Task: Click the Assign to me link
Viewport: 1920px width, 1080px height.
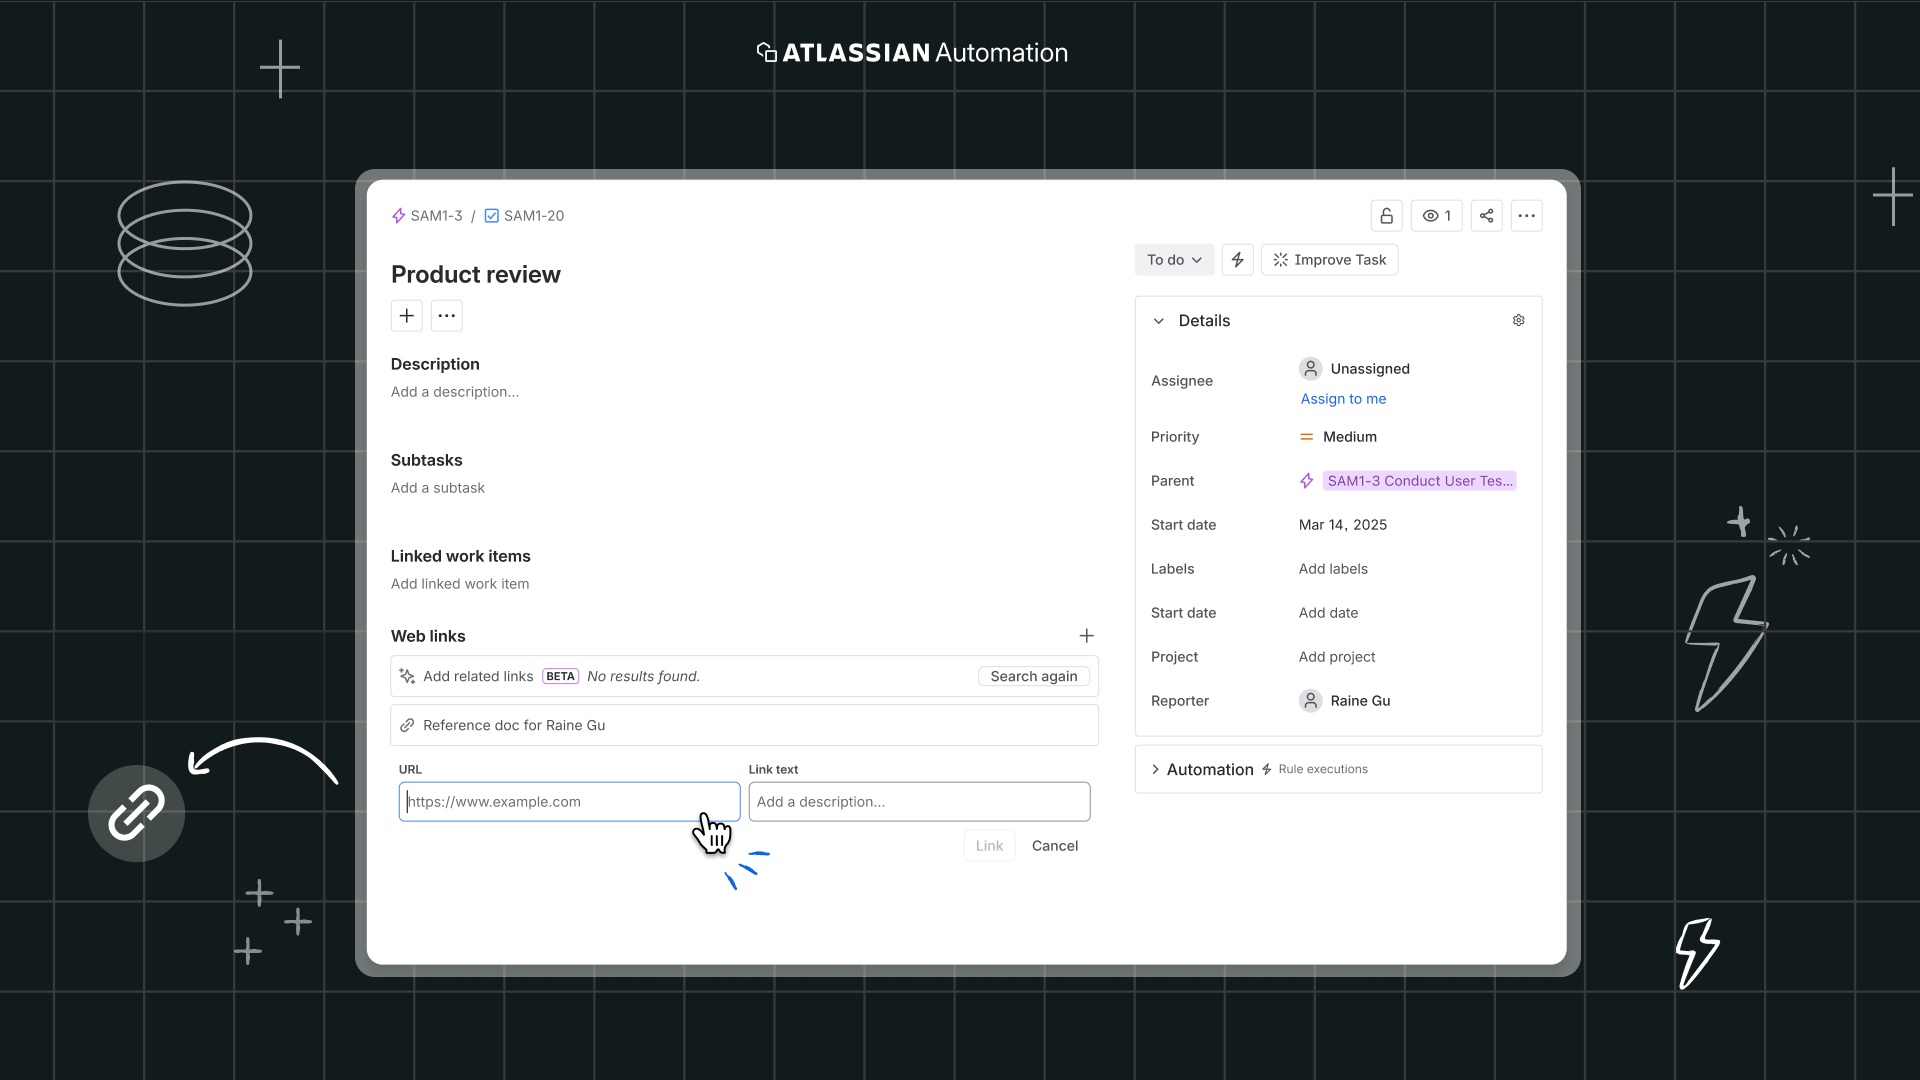Action: point(1343,398)
